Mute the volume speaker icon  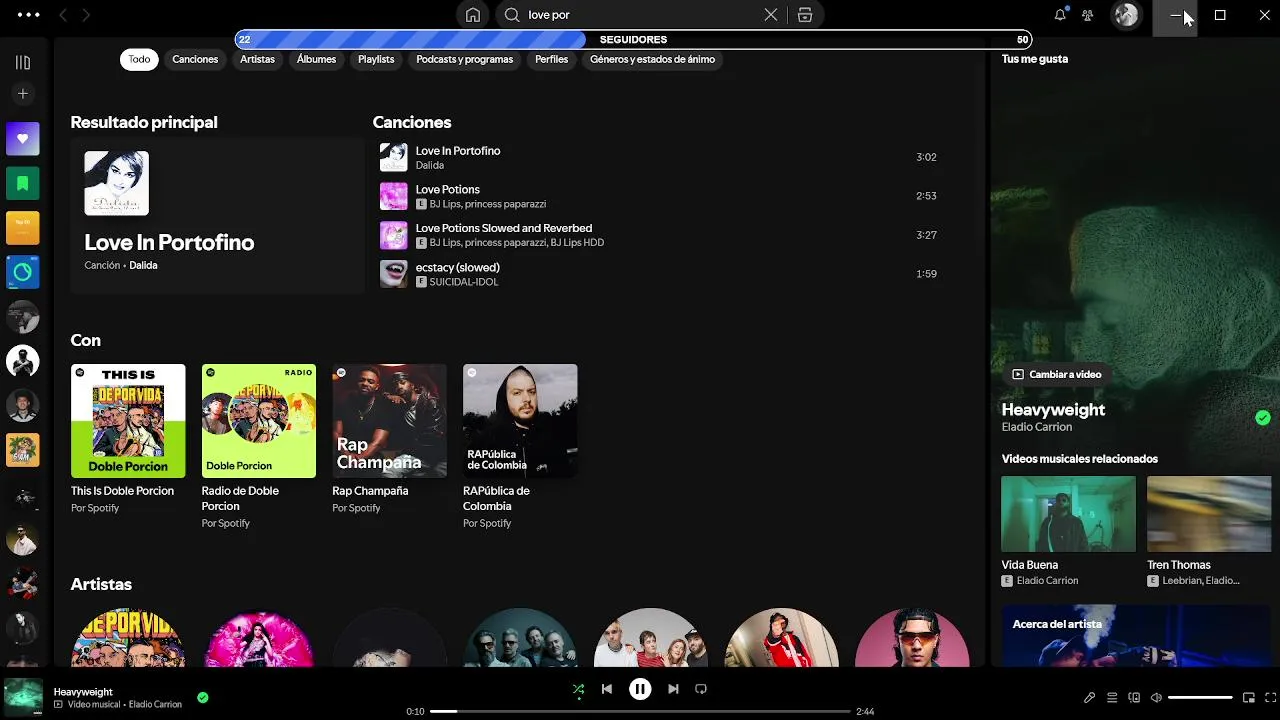(1156, 698)
